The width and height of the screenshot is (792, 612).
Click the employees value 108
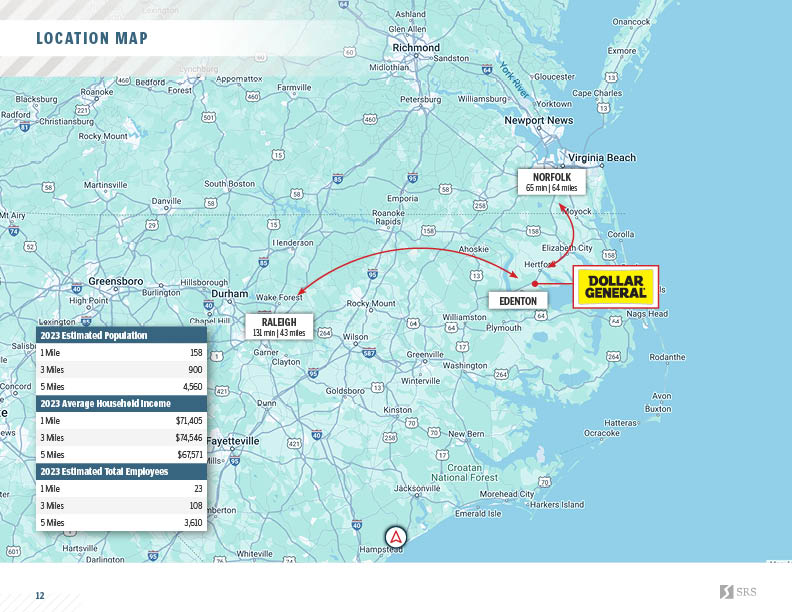(x=196, y=505)
